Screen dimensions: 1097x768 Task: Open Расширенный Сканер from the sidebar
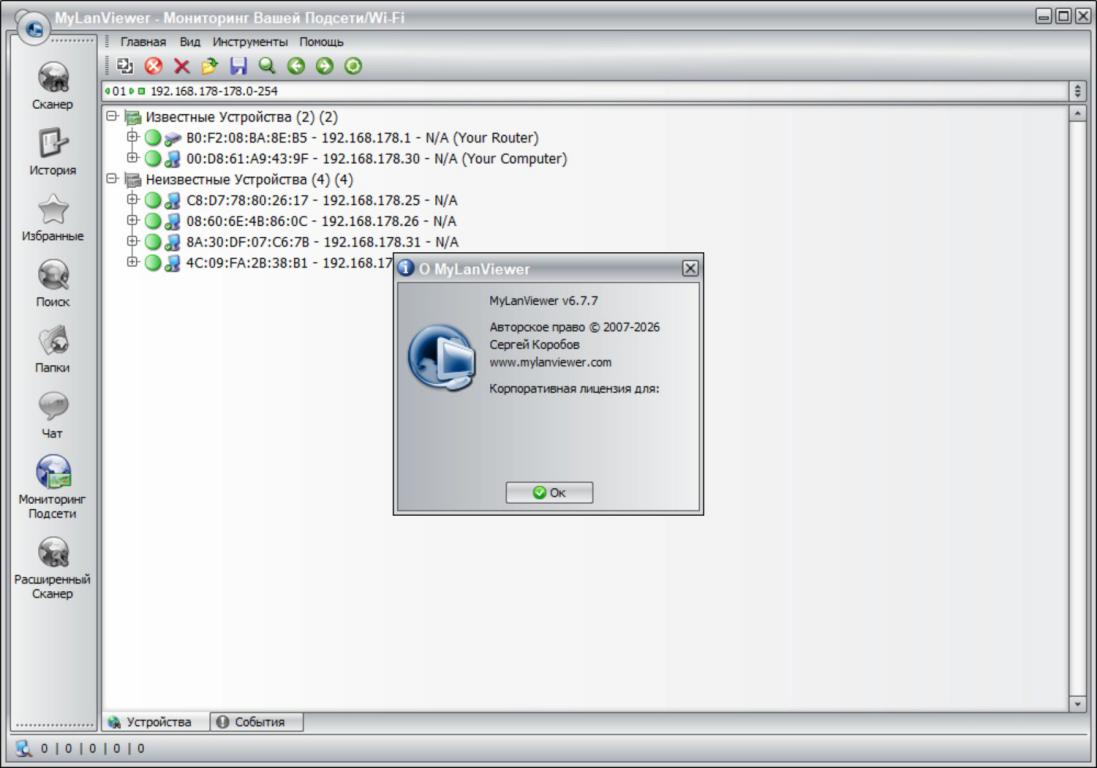(x=53, y=552)
